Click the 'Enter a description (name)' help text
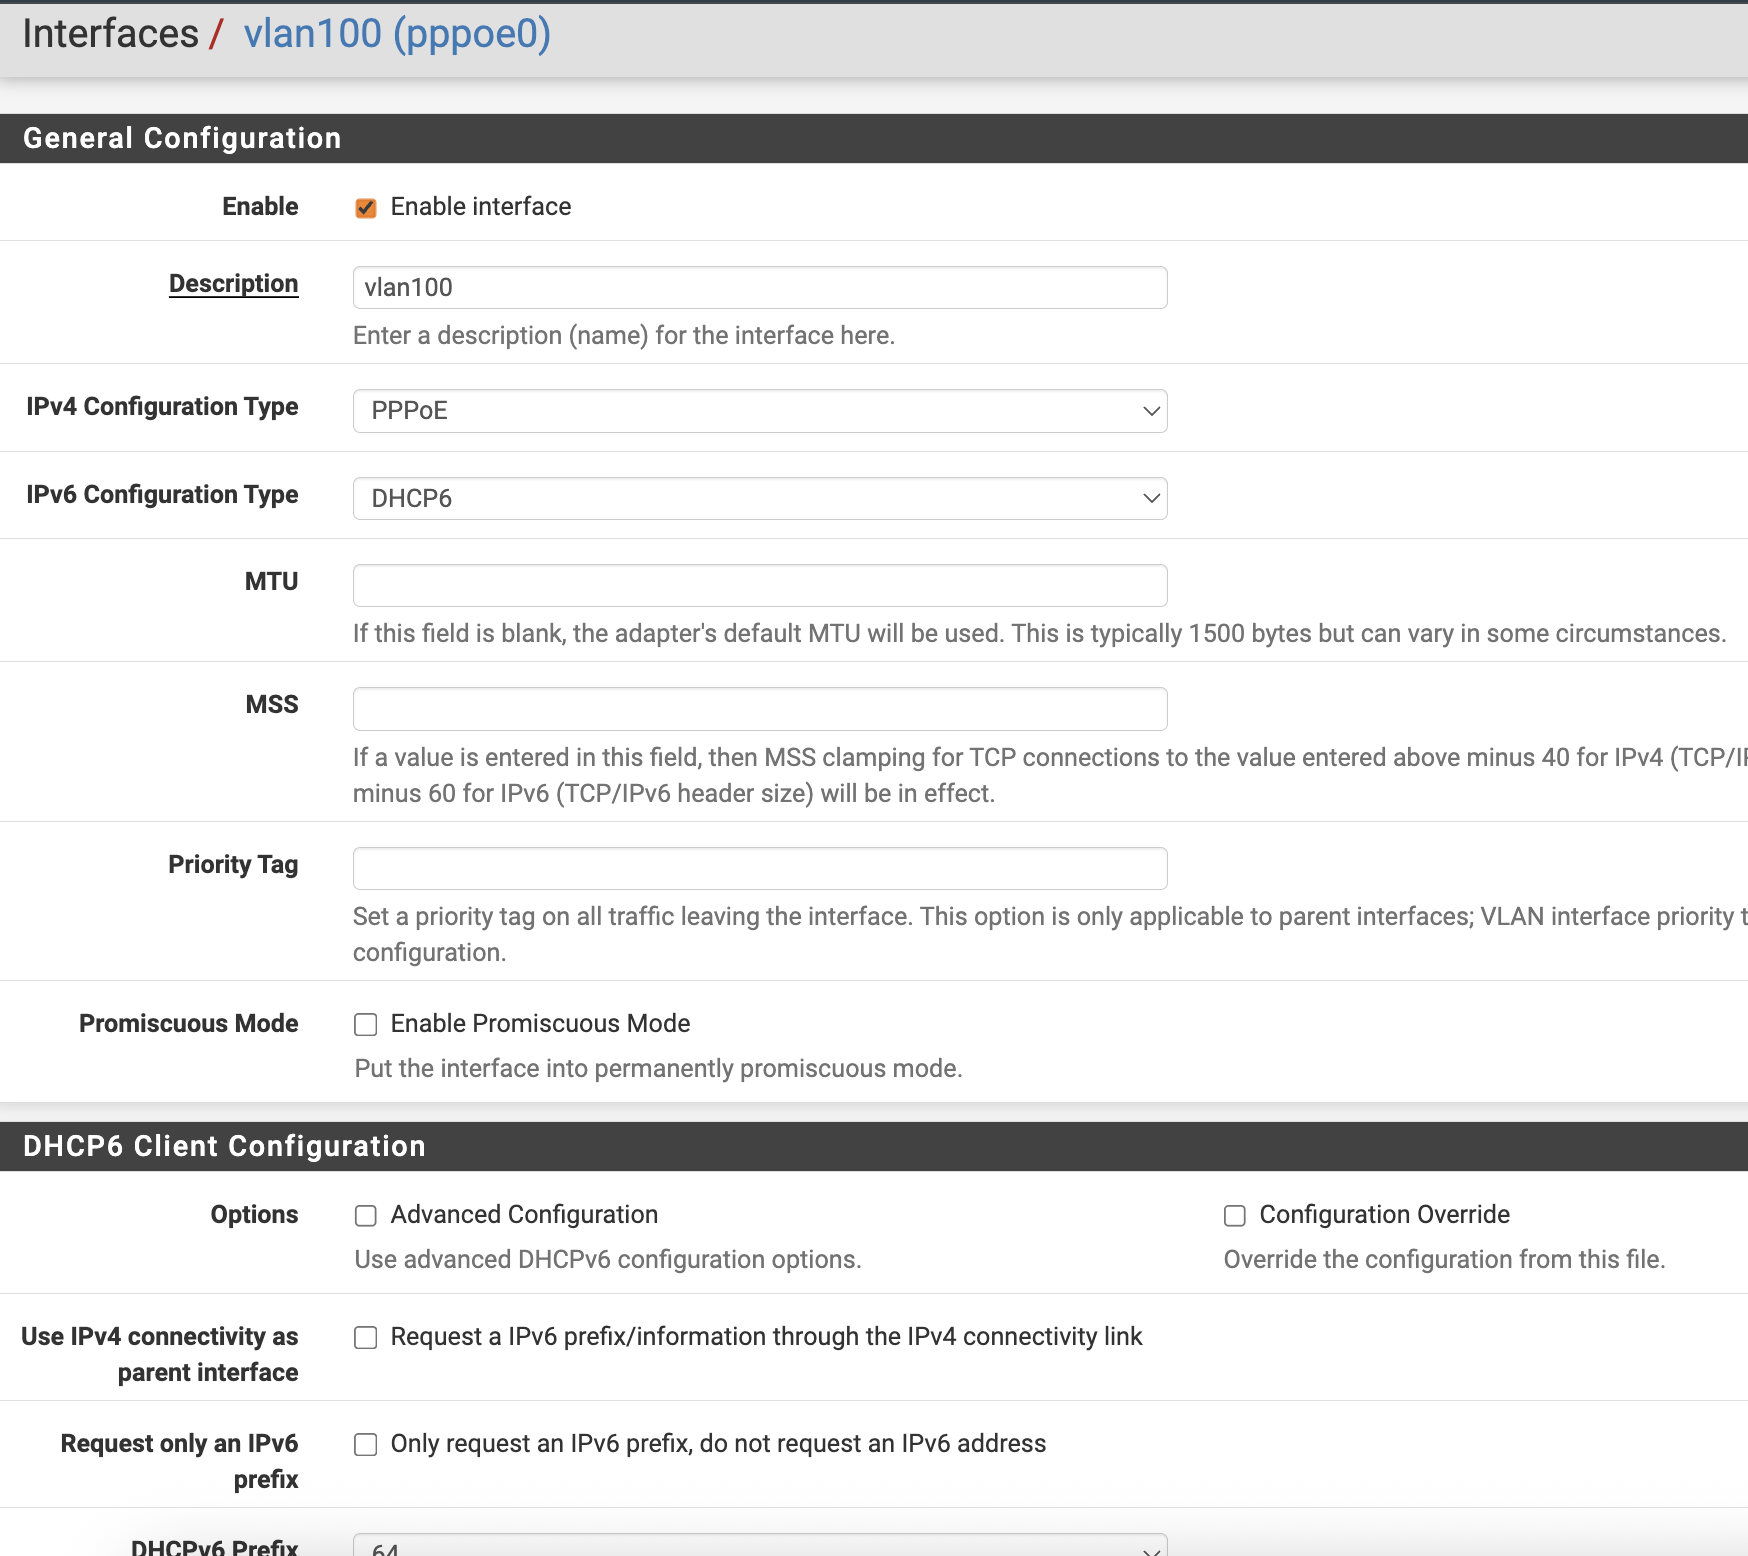 pyautogui.click(x=623, y=335)
